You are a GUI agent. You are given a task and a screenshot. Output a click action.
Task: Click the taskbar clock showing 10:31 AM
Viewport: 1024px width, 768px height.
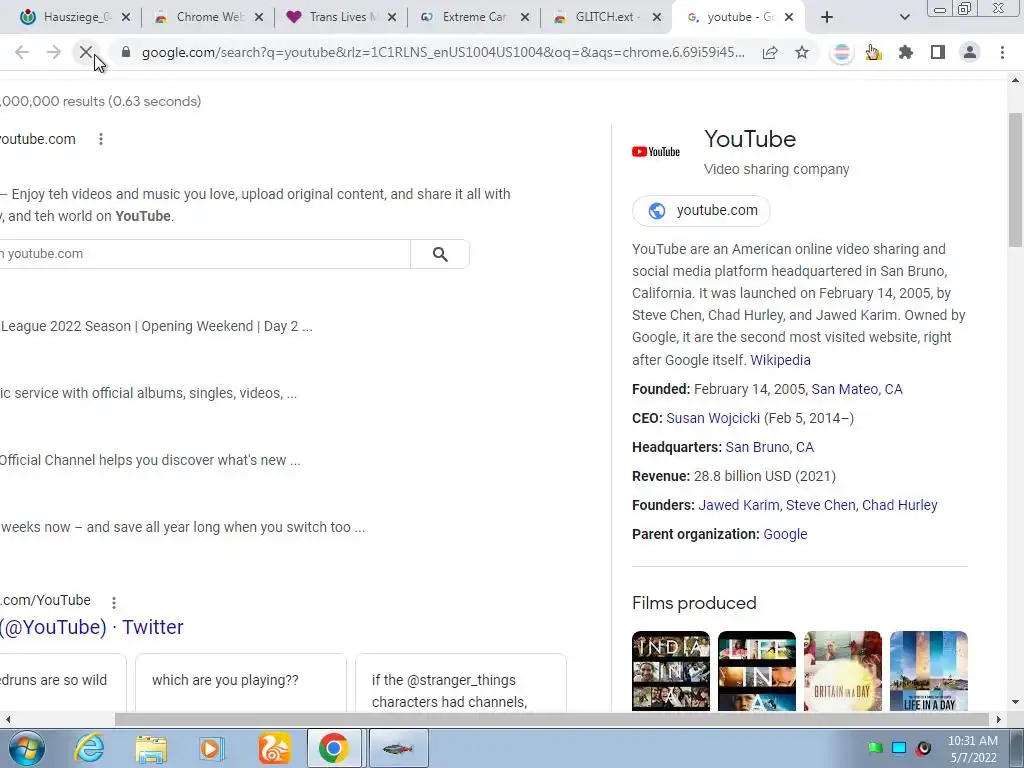pos(973,749)
